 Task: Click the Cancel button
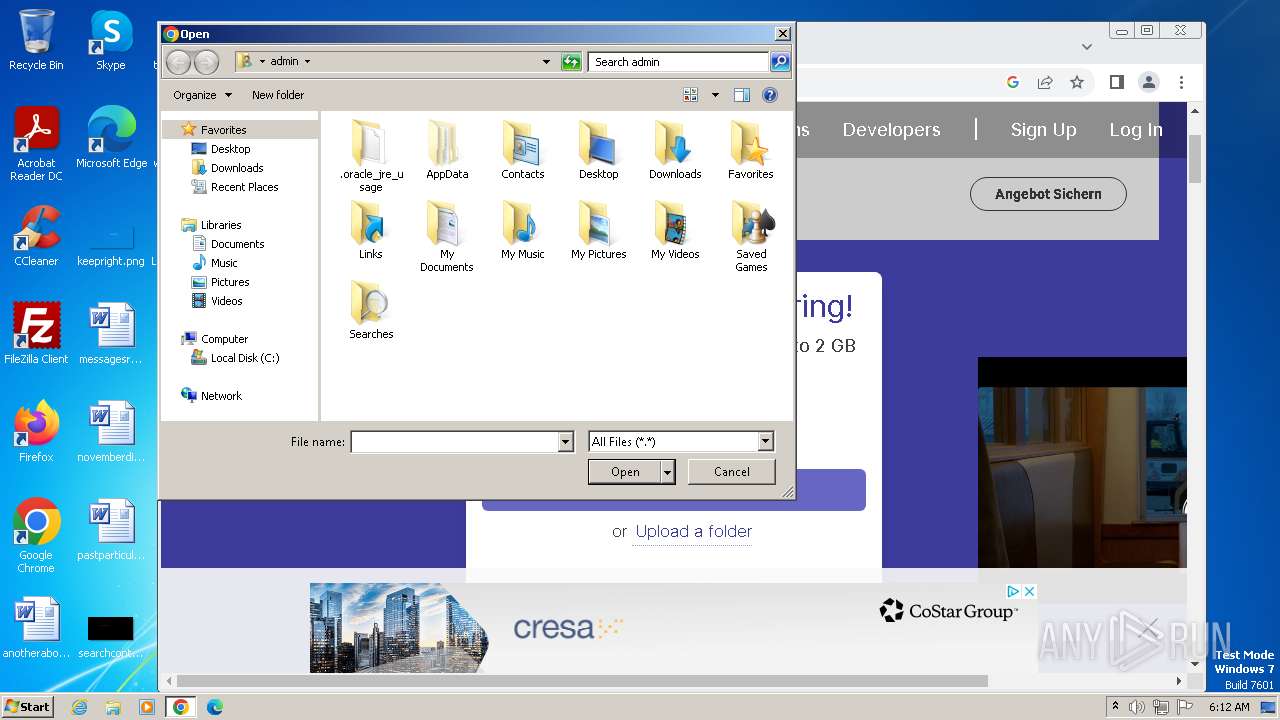[x=732, y=472]
